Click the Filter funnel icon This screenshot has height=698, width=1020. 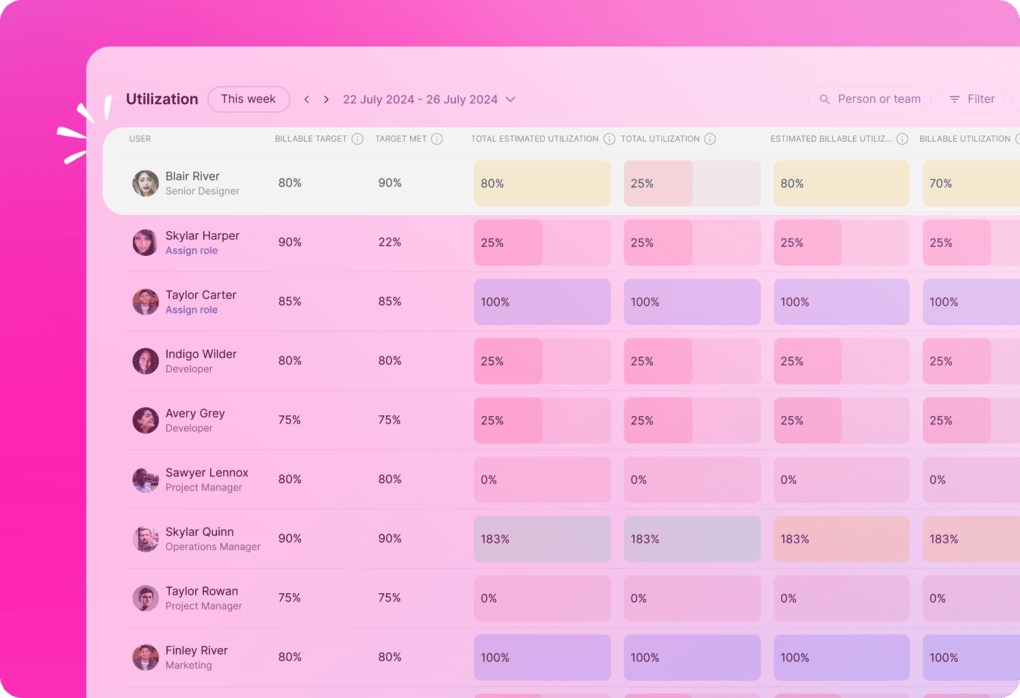956,98
